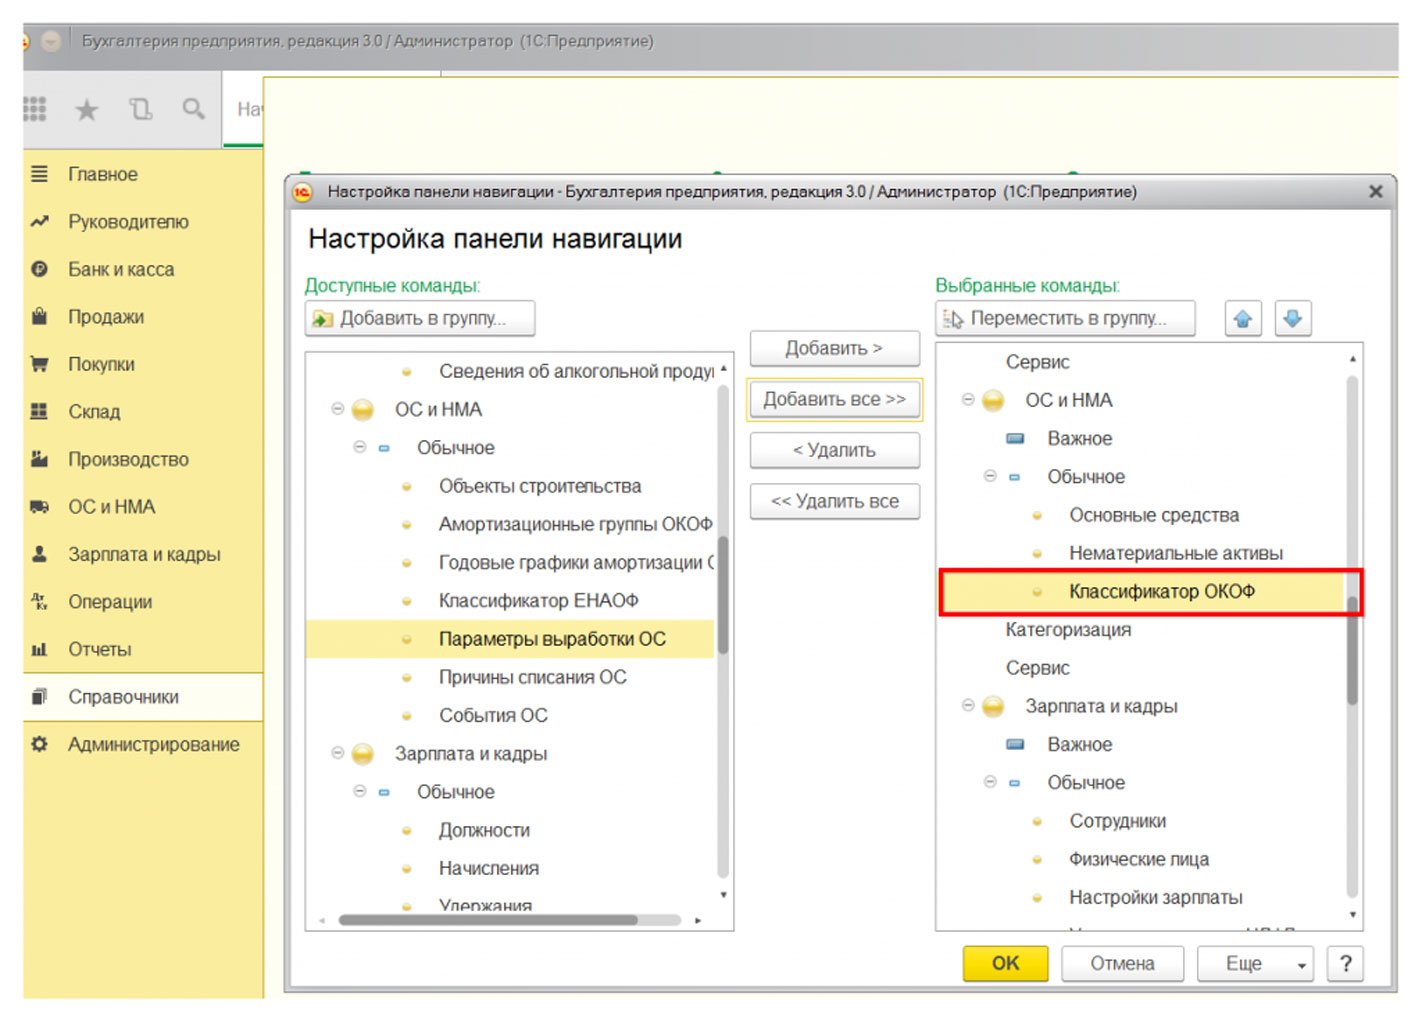Click the Производство factory icon
Viewport: 1422px width, 1022px height.
(x=39, y=459)
